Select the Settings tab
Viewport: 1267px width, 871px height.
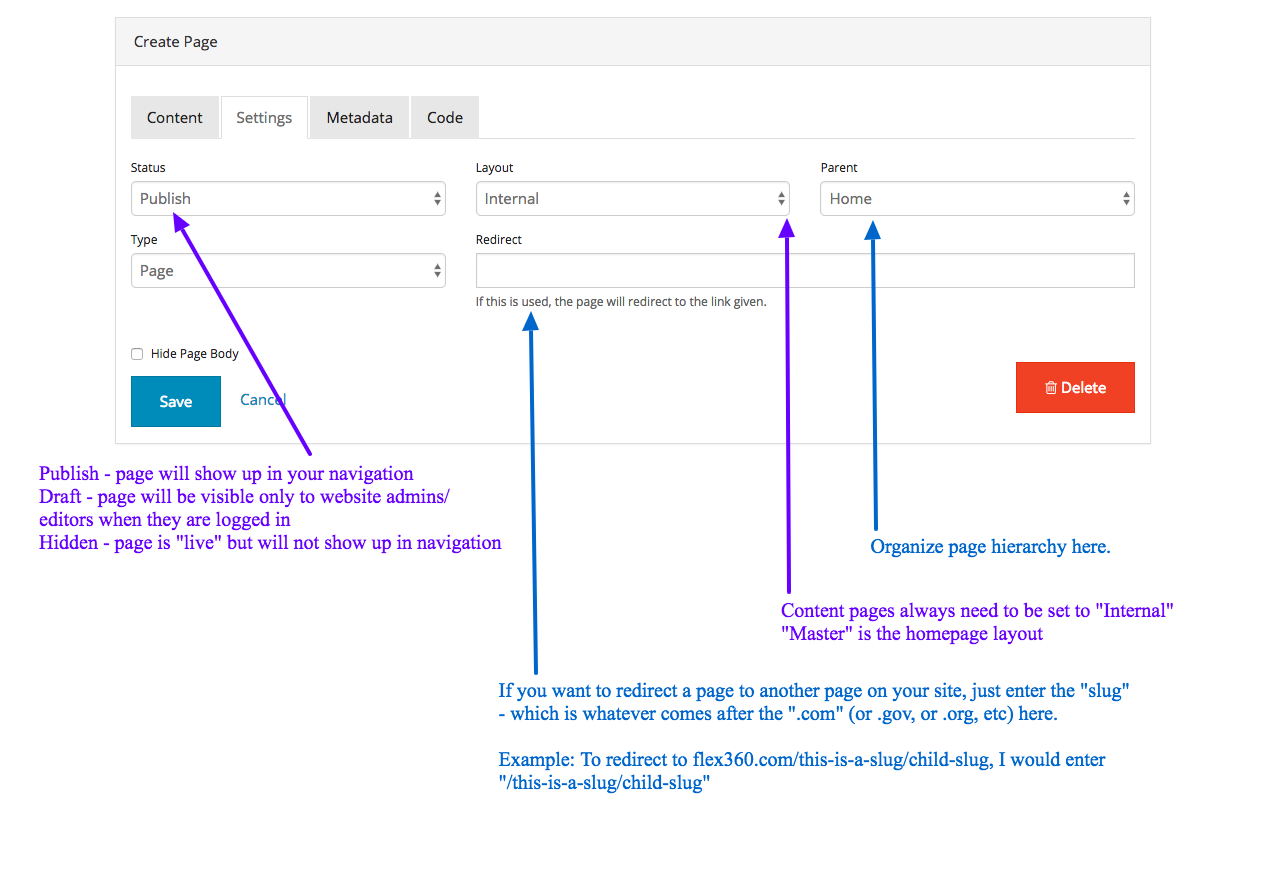tap(264, 118)
